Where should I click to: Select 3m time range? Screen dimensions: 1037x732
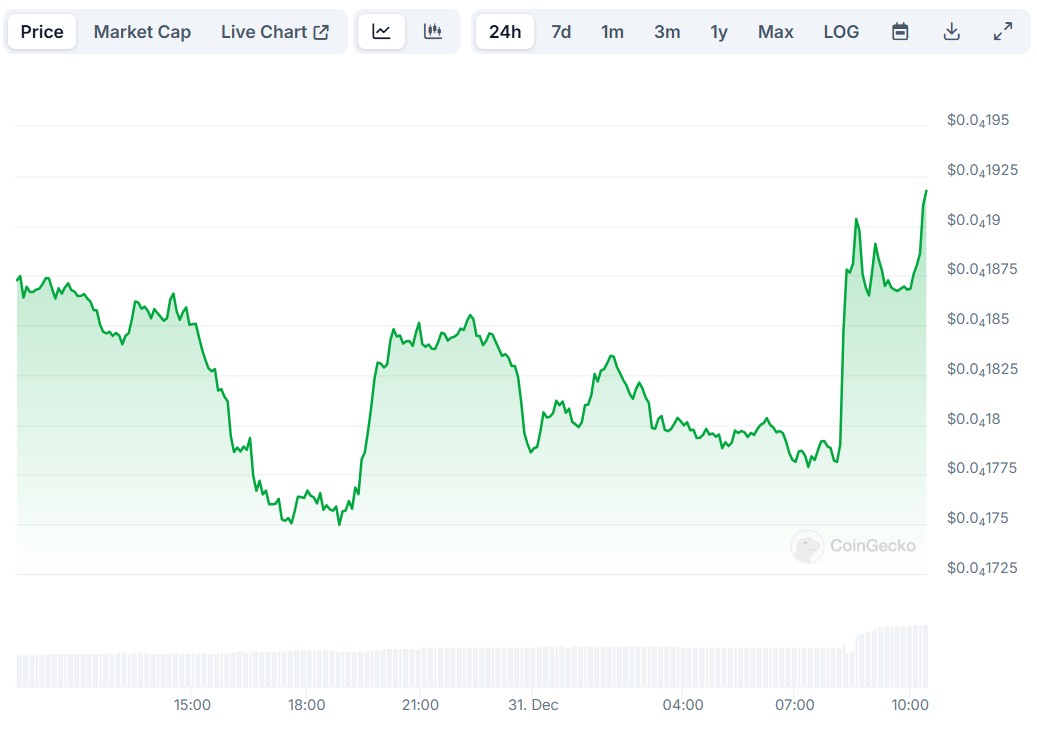[667, 32]
